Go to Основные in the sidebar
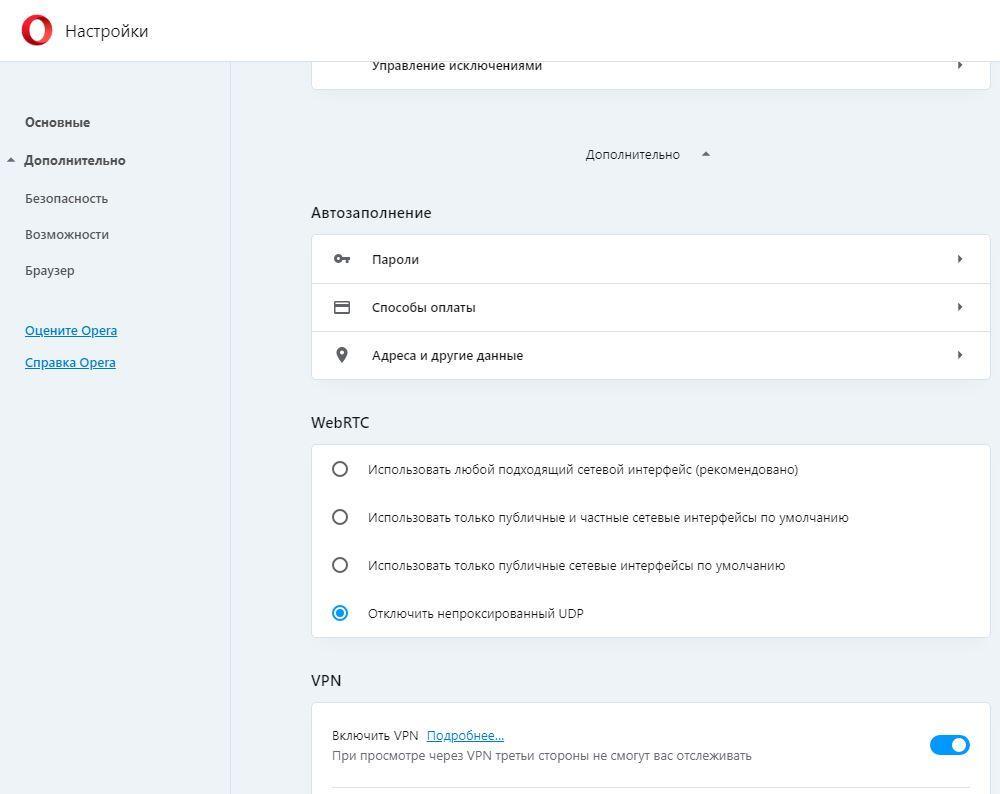This screenshot has height=794, width=1000. pyautogui.click(x=57, y=122)
